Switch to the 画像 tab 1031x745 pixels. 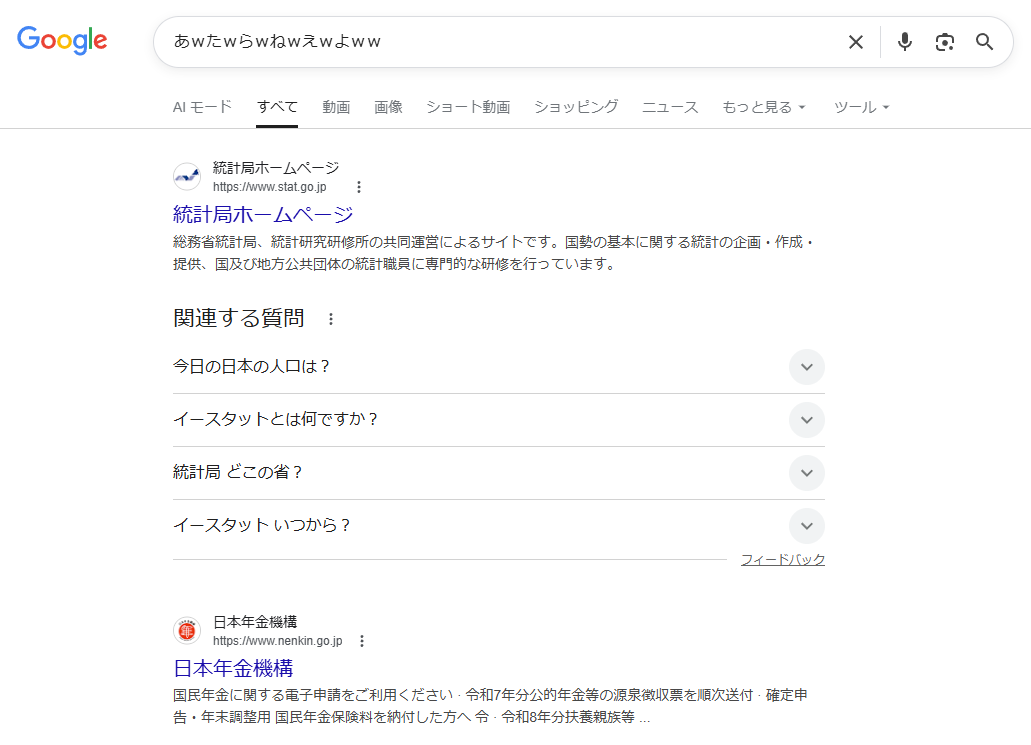tap(388, 107)
